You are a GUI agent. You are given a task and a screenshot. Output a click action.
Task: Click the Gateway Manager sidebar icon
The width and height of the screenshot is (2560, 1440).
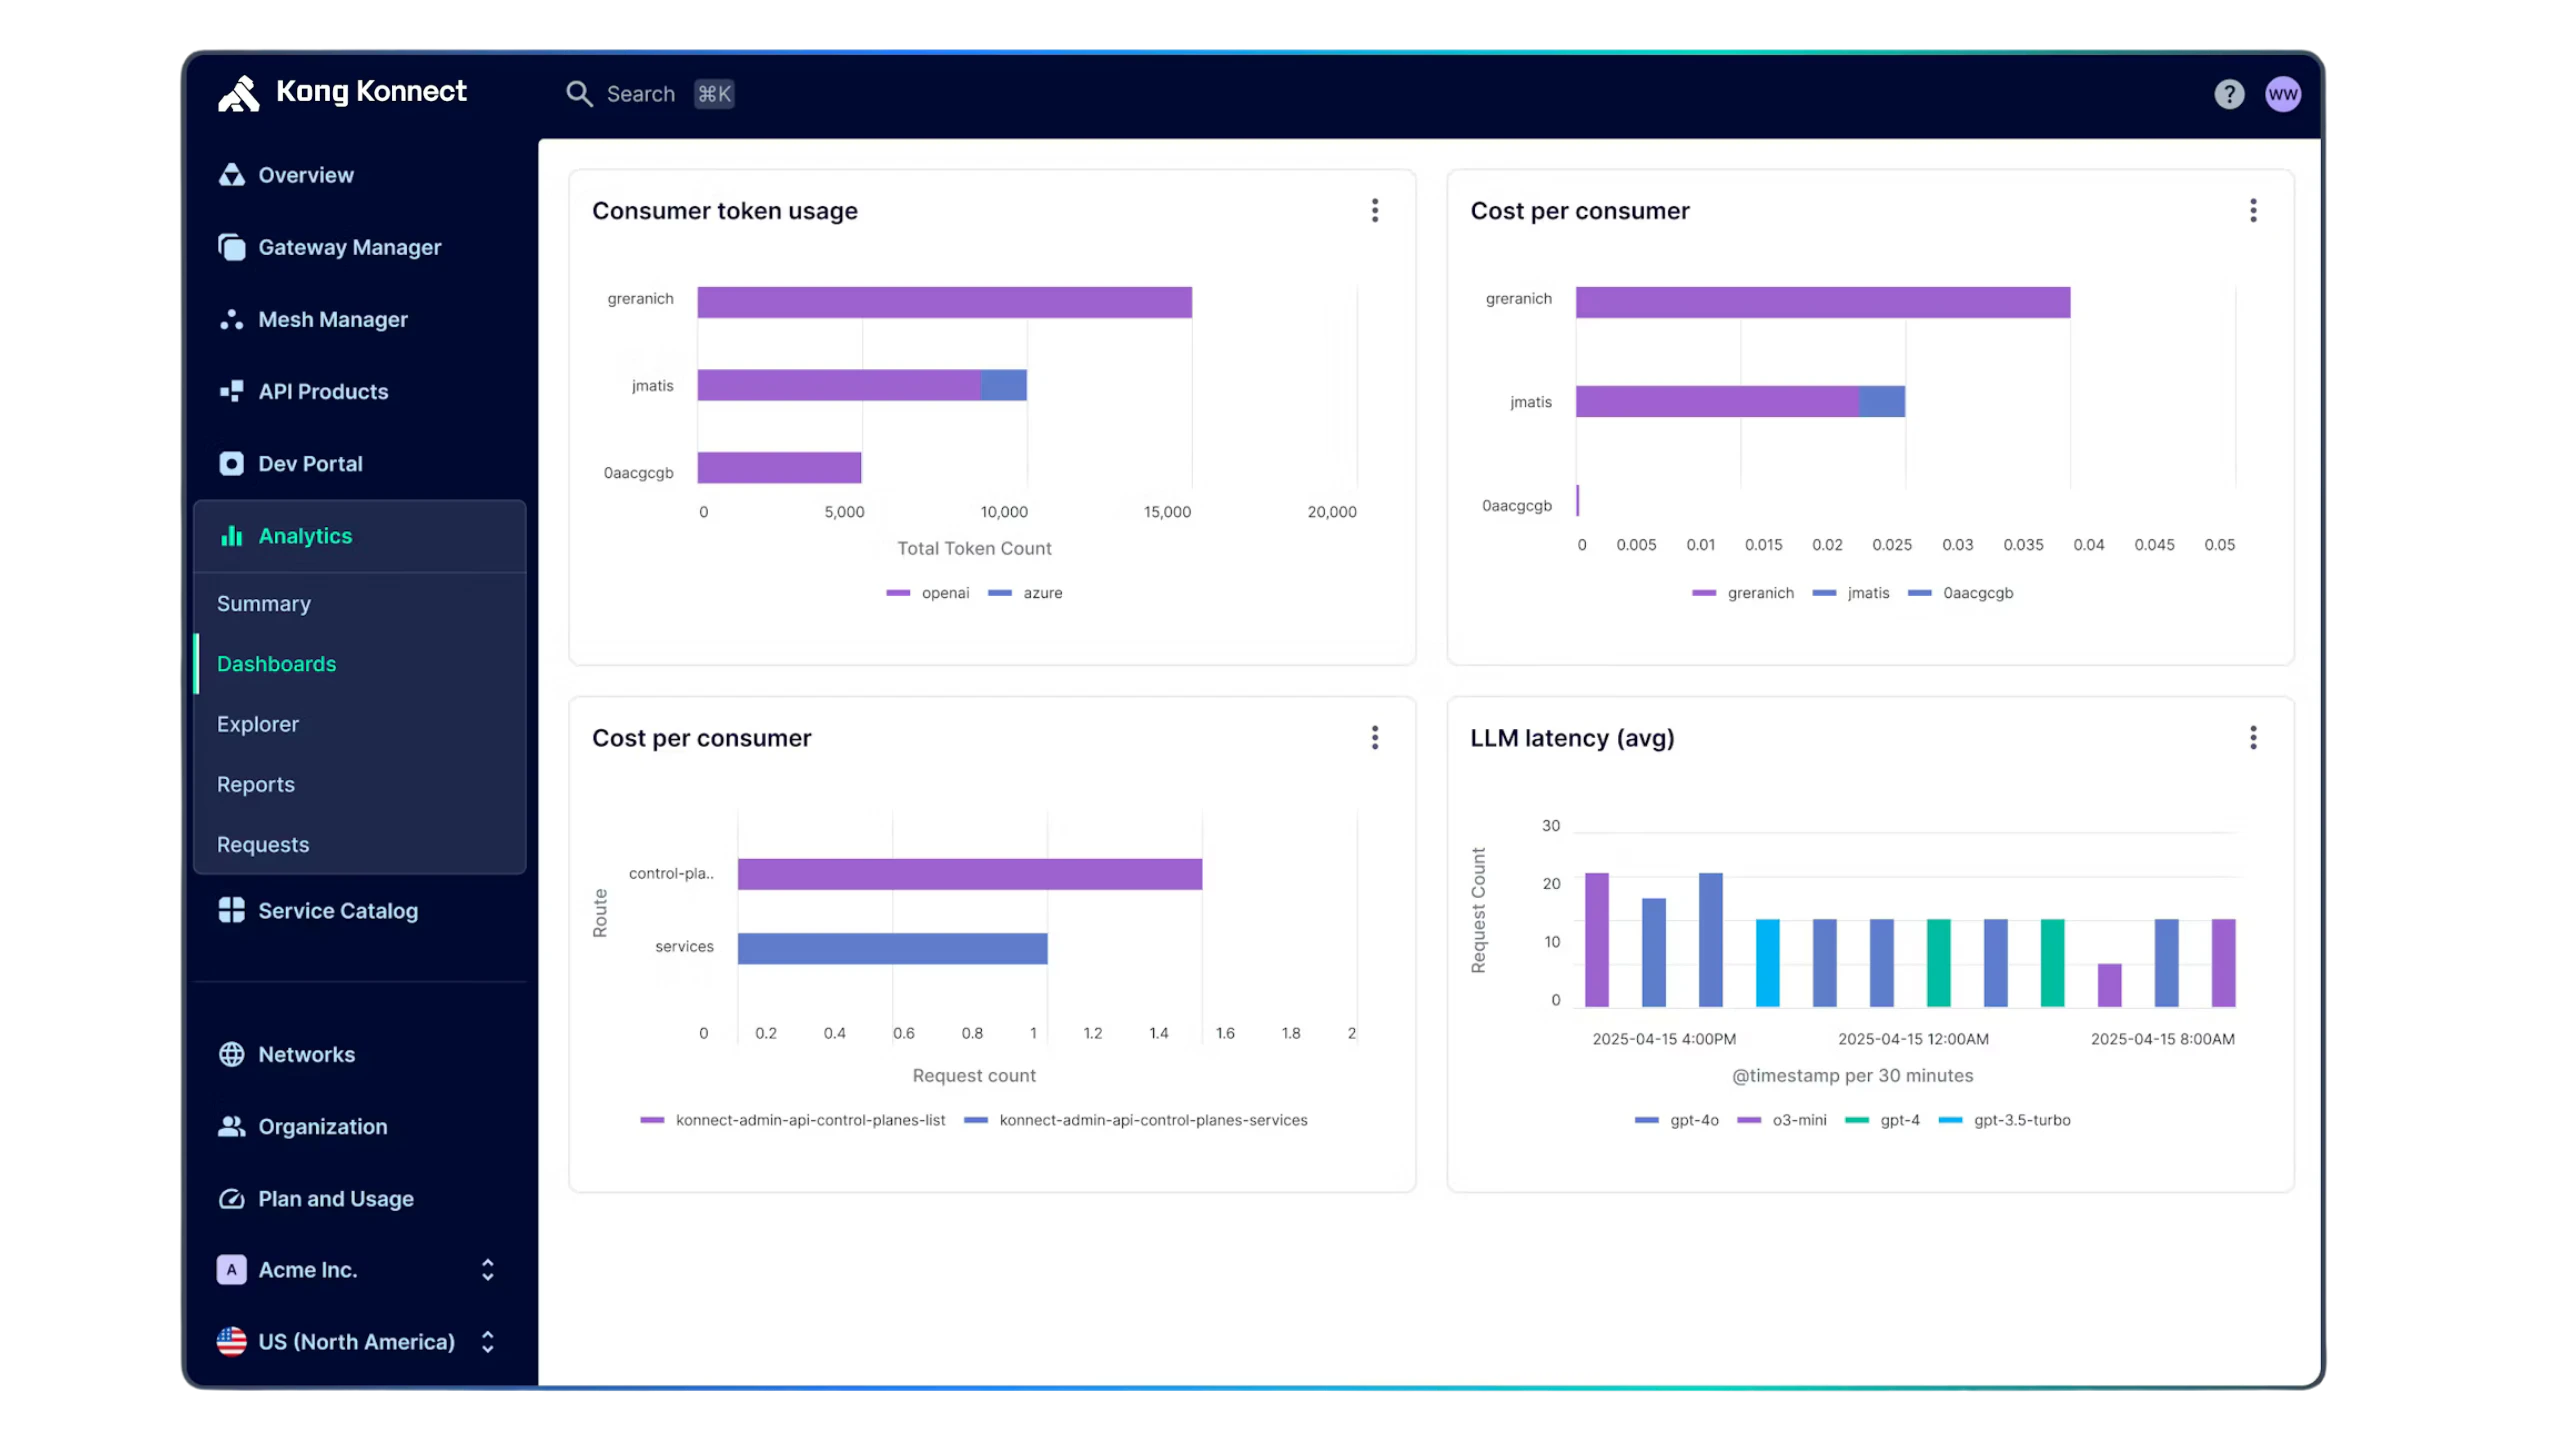tap(232, 247)
